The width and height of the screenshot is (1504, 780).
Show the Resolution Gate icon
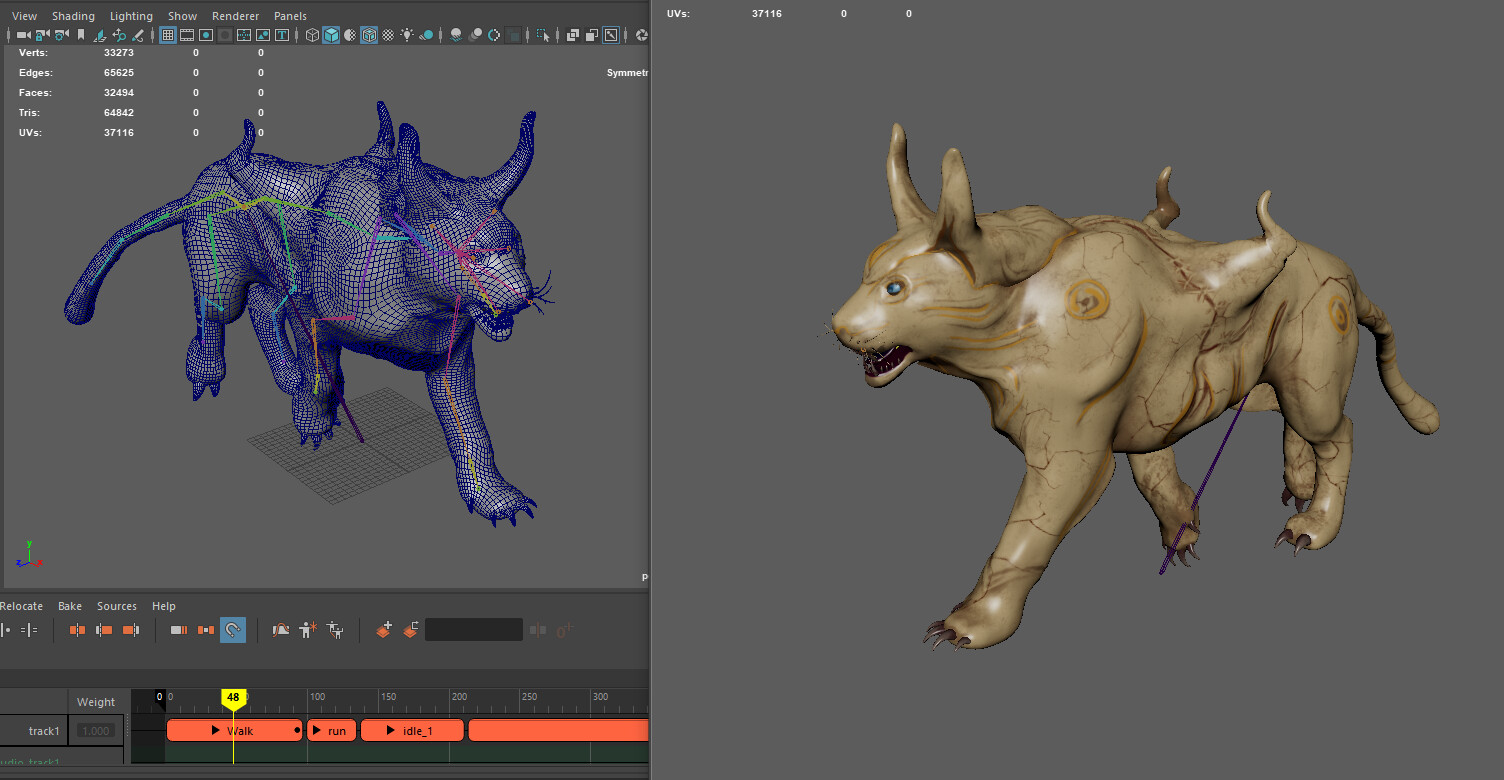(x=205, y=35)
